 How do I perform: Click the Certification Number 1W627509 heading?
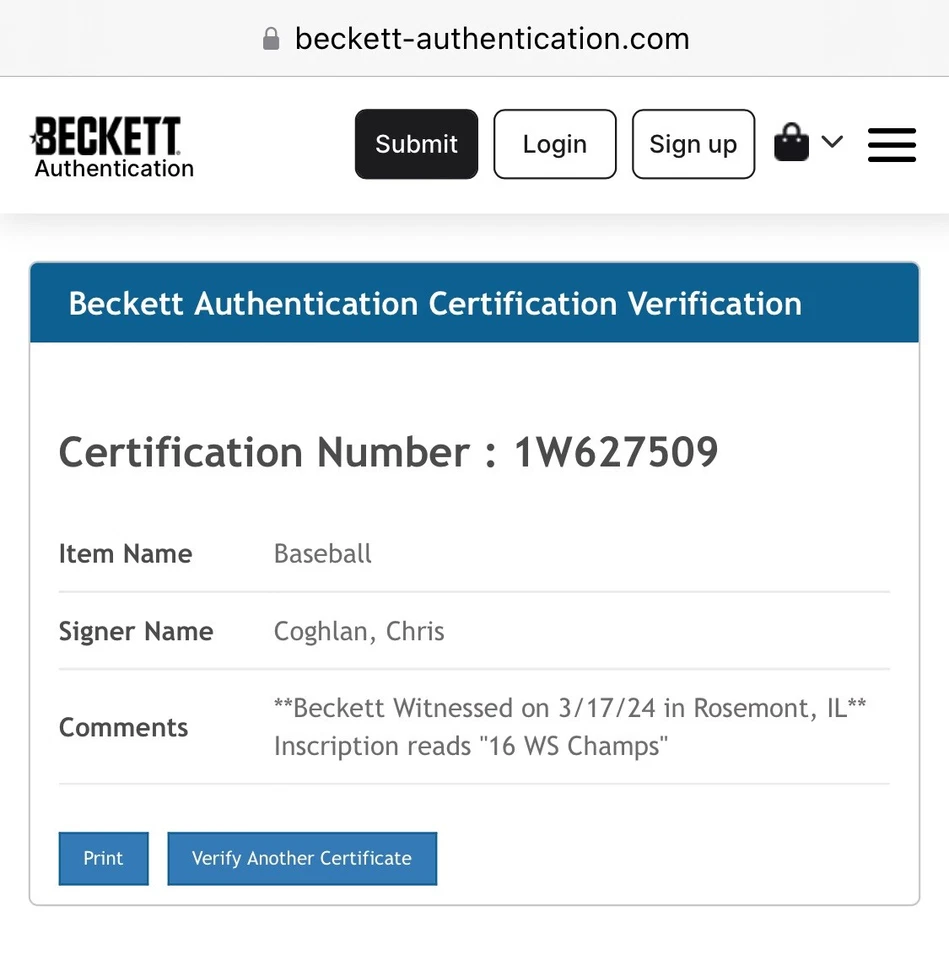click(388, 452)
